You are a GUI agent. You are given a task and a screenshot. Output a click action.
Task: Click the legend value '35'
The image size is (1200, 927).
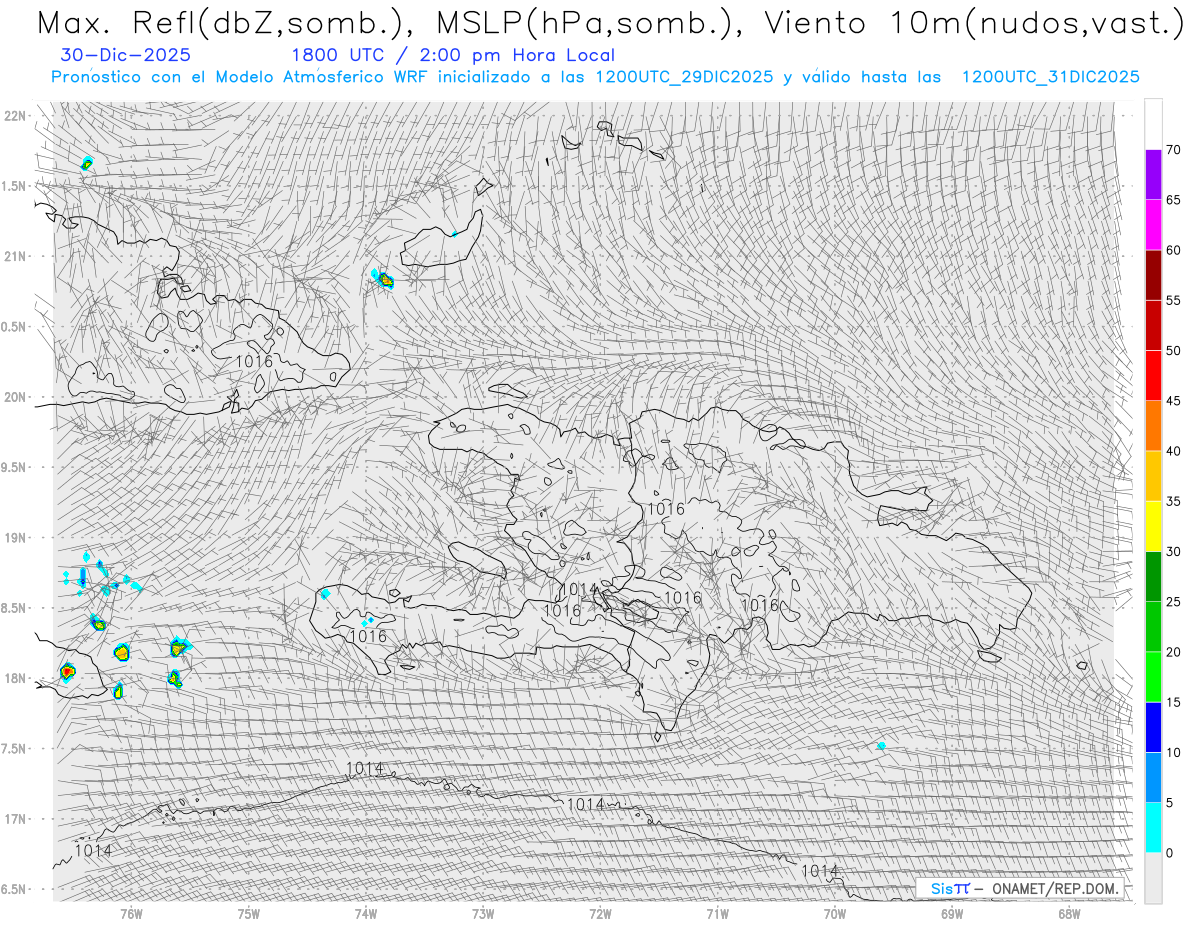(1173, 501)
